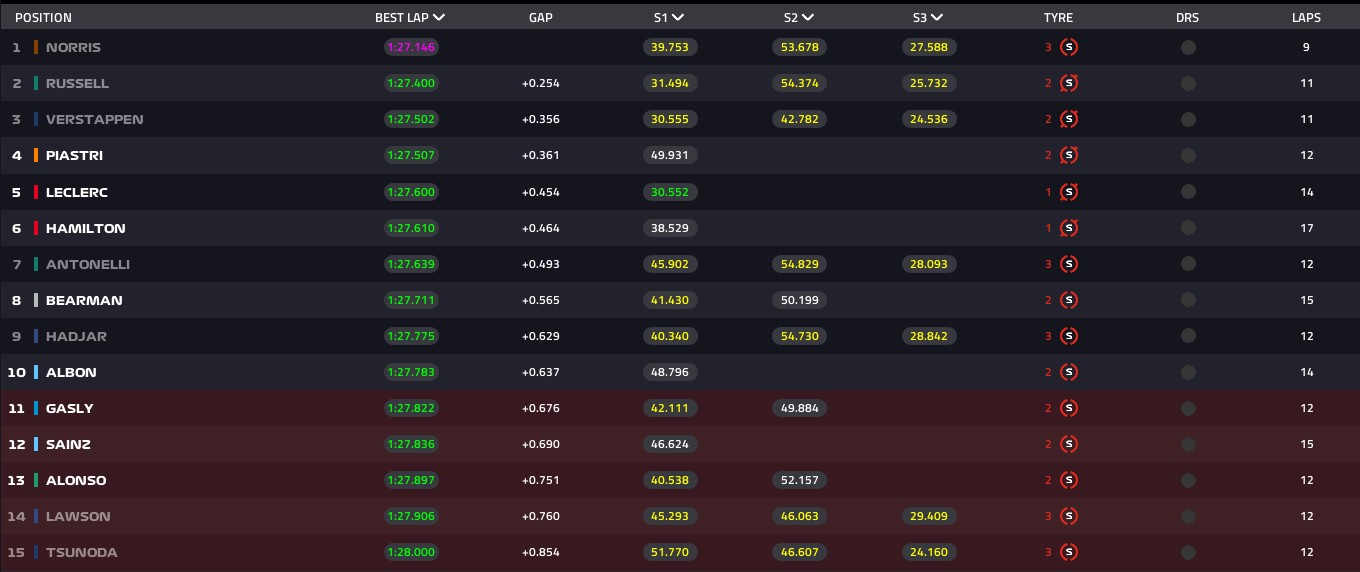The image size is (1360, 572).
Task: Click Norris's orange team colour bar
Action: [x=36, y=47]
